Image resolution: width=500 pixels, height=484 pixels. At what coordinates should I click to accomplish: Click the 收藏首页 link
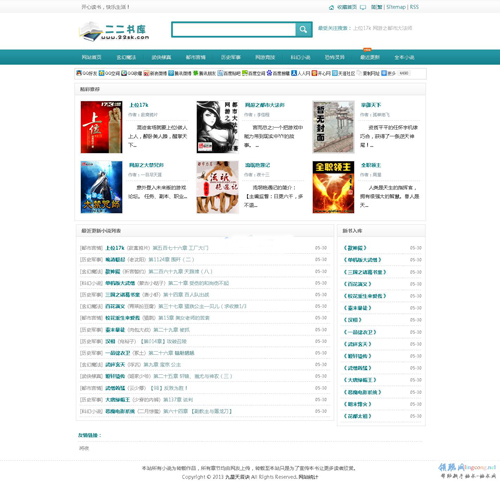click(347, 7)
